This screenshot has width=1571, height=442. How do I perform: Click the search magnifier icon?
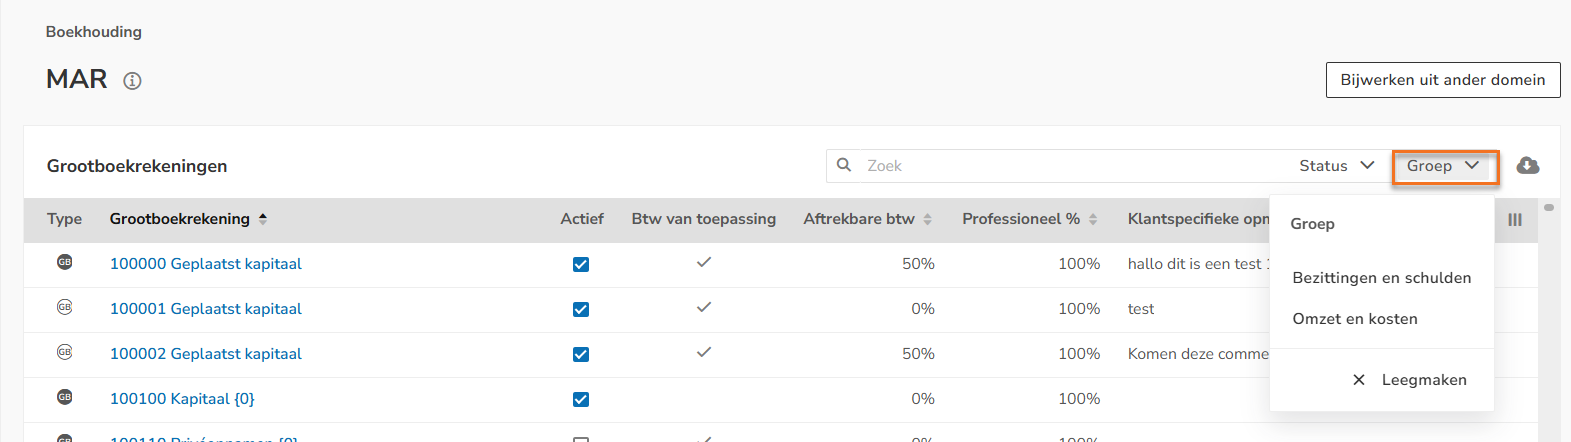(844, 165)
